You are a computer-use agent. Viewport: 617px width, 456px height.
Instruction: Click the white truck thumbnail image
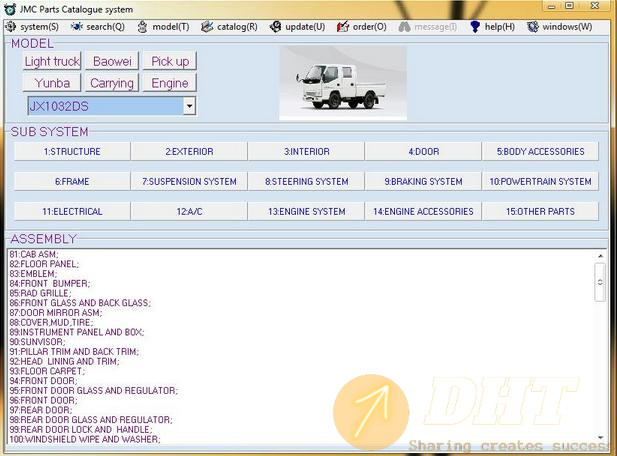(x=343, y=83)
